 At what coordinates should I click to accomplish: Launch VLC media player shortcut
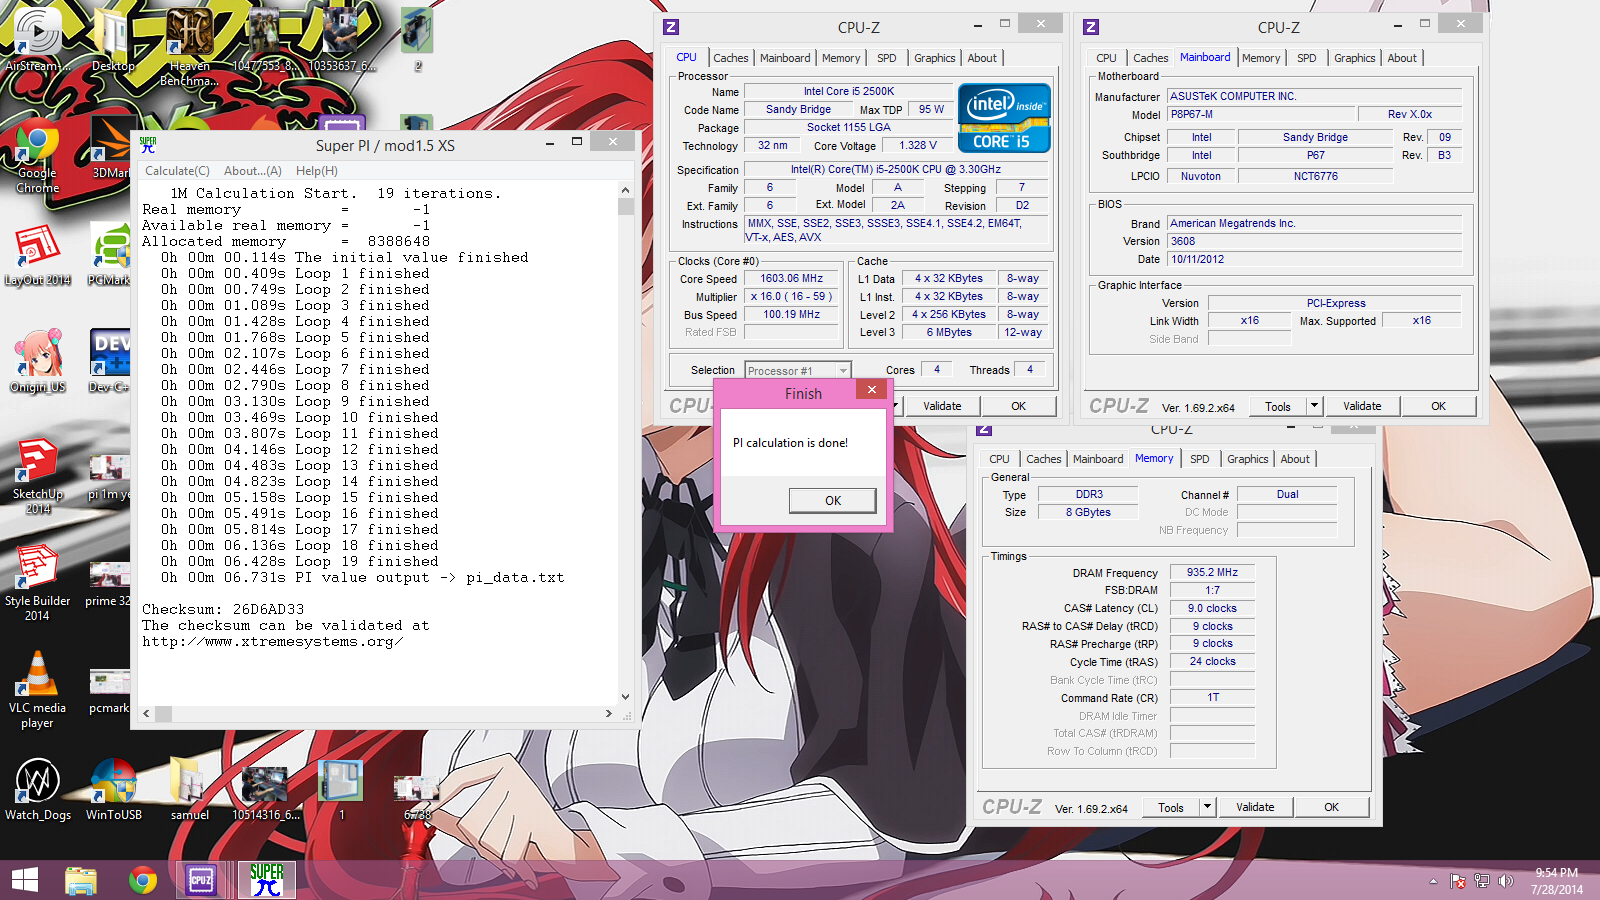tap(37, 690)
